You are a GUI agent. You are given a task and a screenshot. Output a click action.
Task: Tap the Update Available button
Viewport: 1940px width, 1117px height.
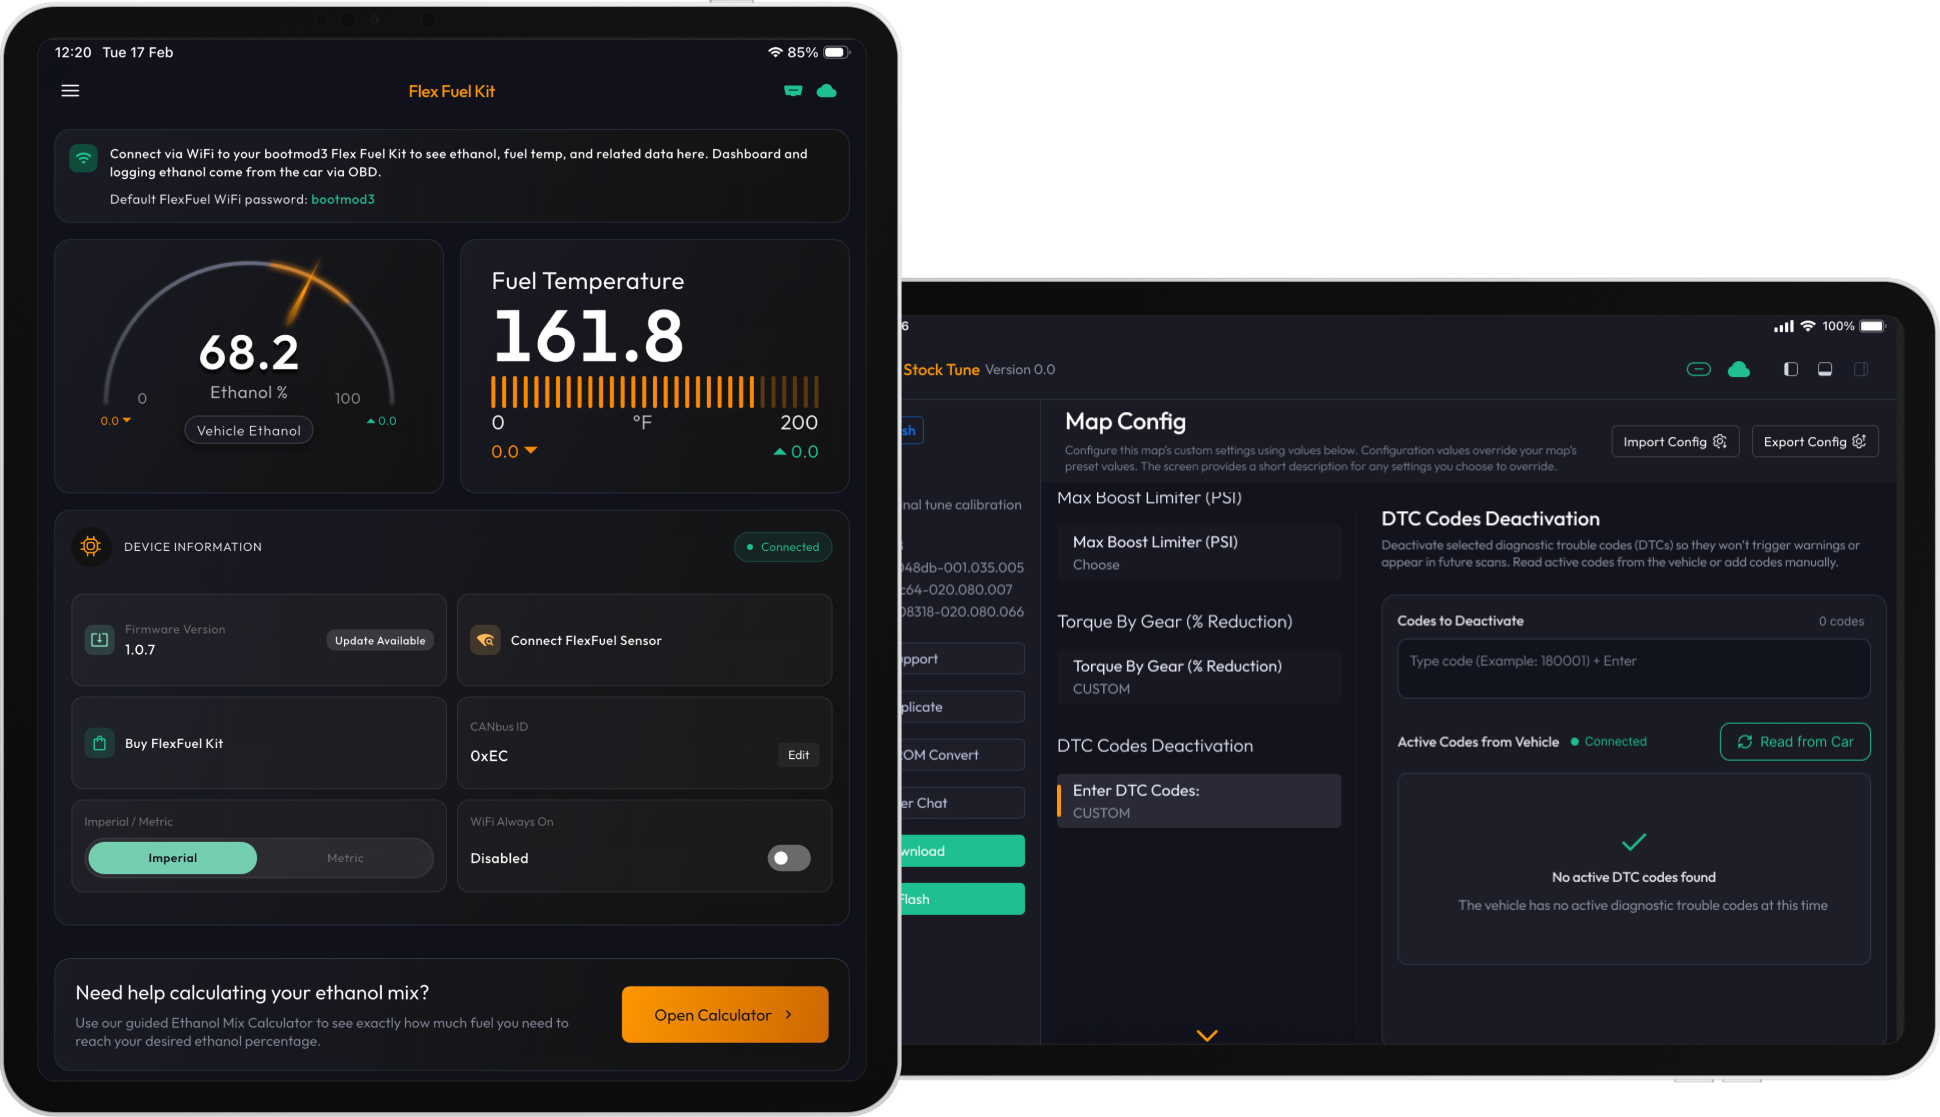point(380,640)
